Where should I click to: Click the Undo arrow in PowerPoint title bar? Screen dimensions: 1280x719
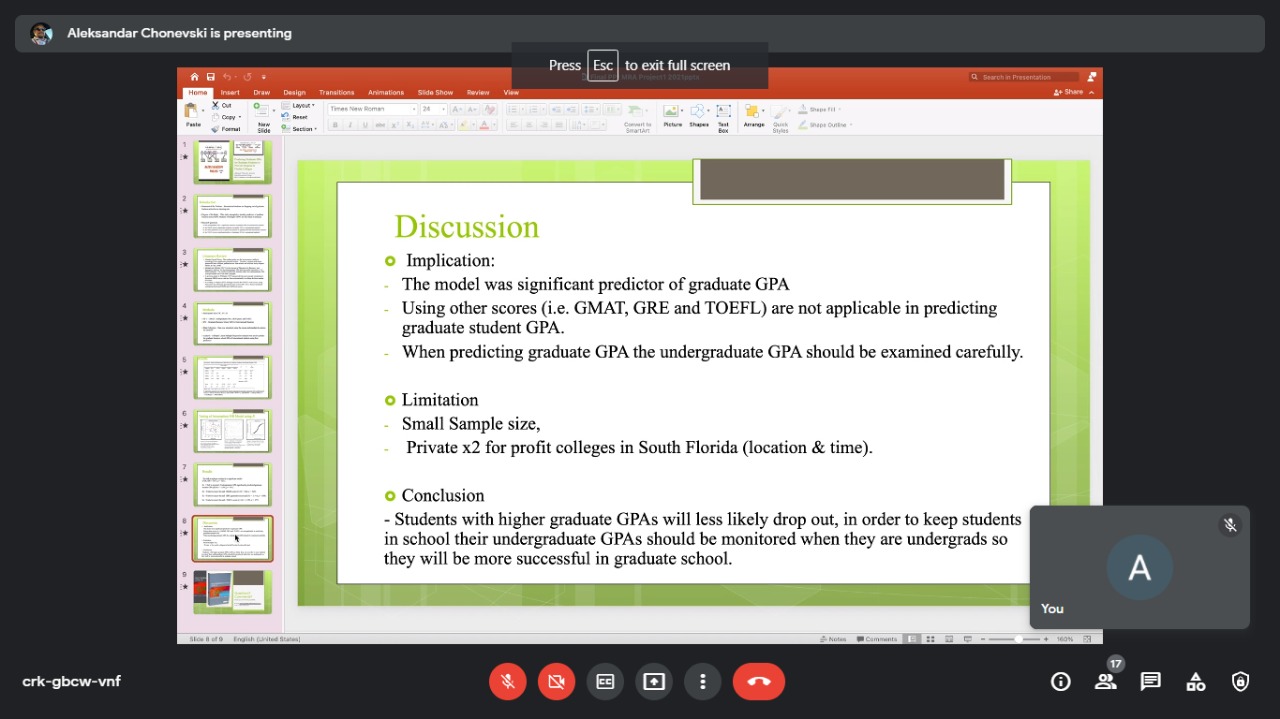228,77
